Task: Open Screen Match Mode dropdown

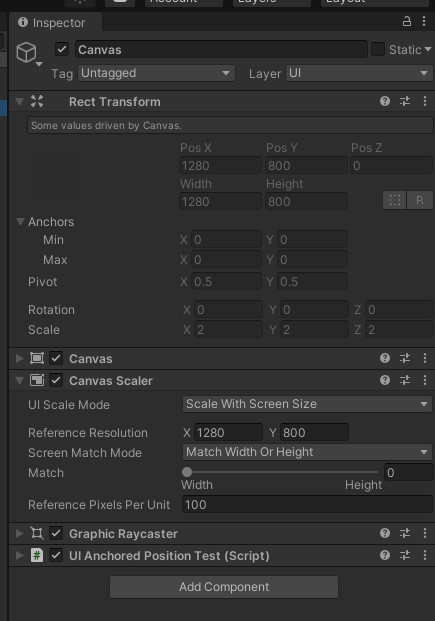Action: pos(307,452)
